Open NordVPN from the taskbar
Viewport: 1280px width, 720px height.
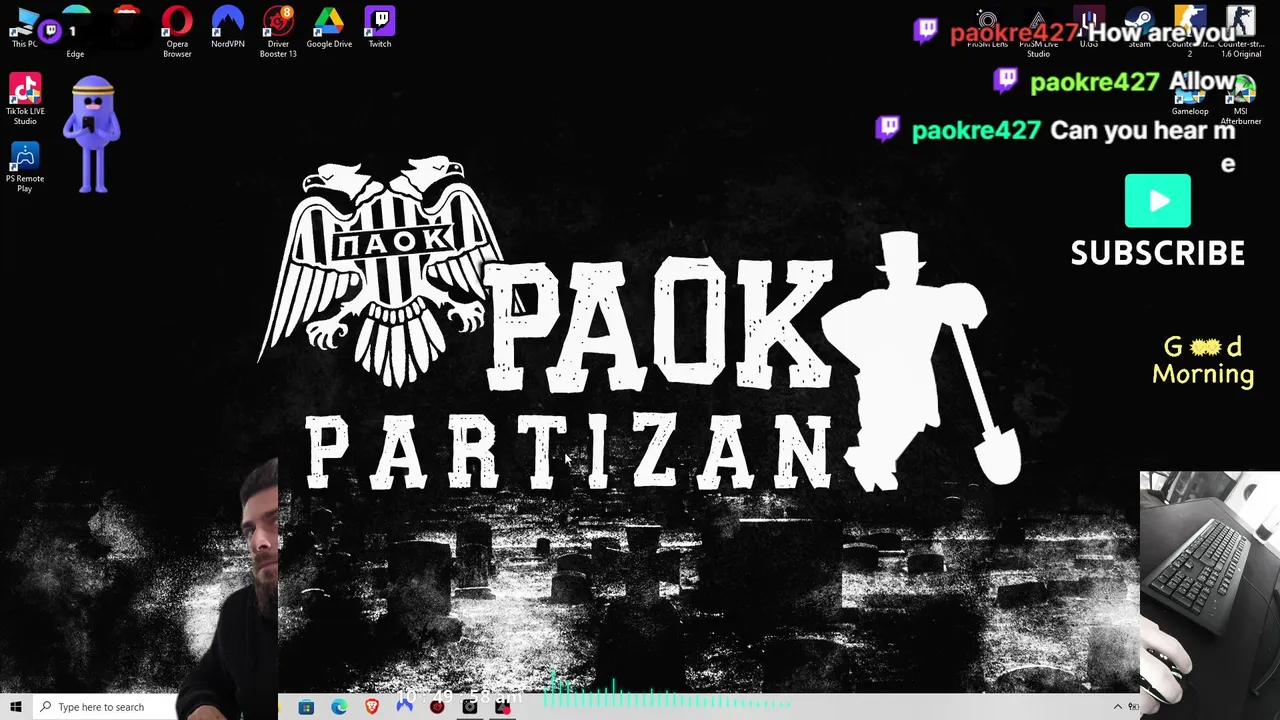coord(404,707)
